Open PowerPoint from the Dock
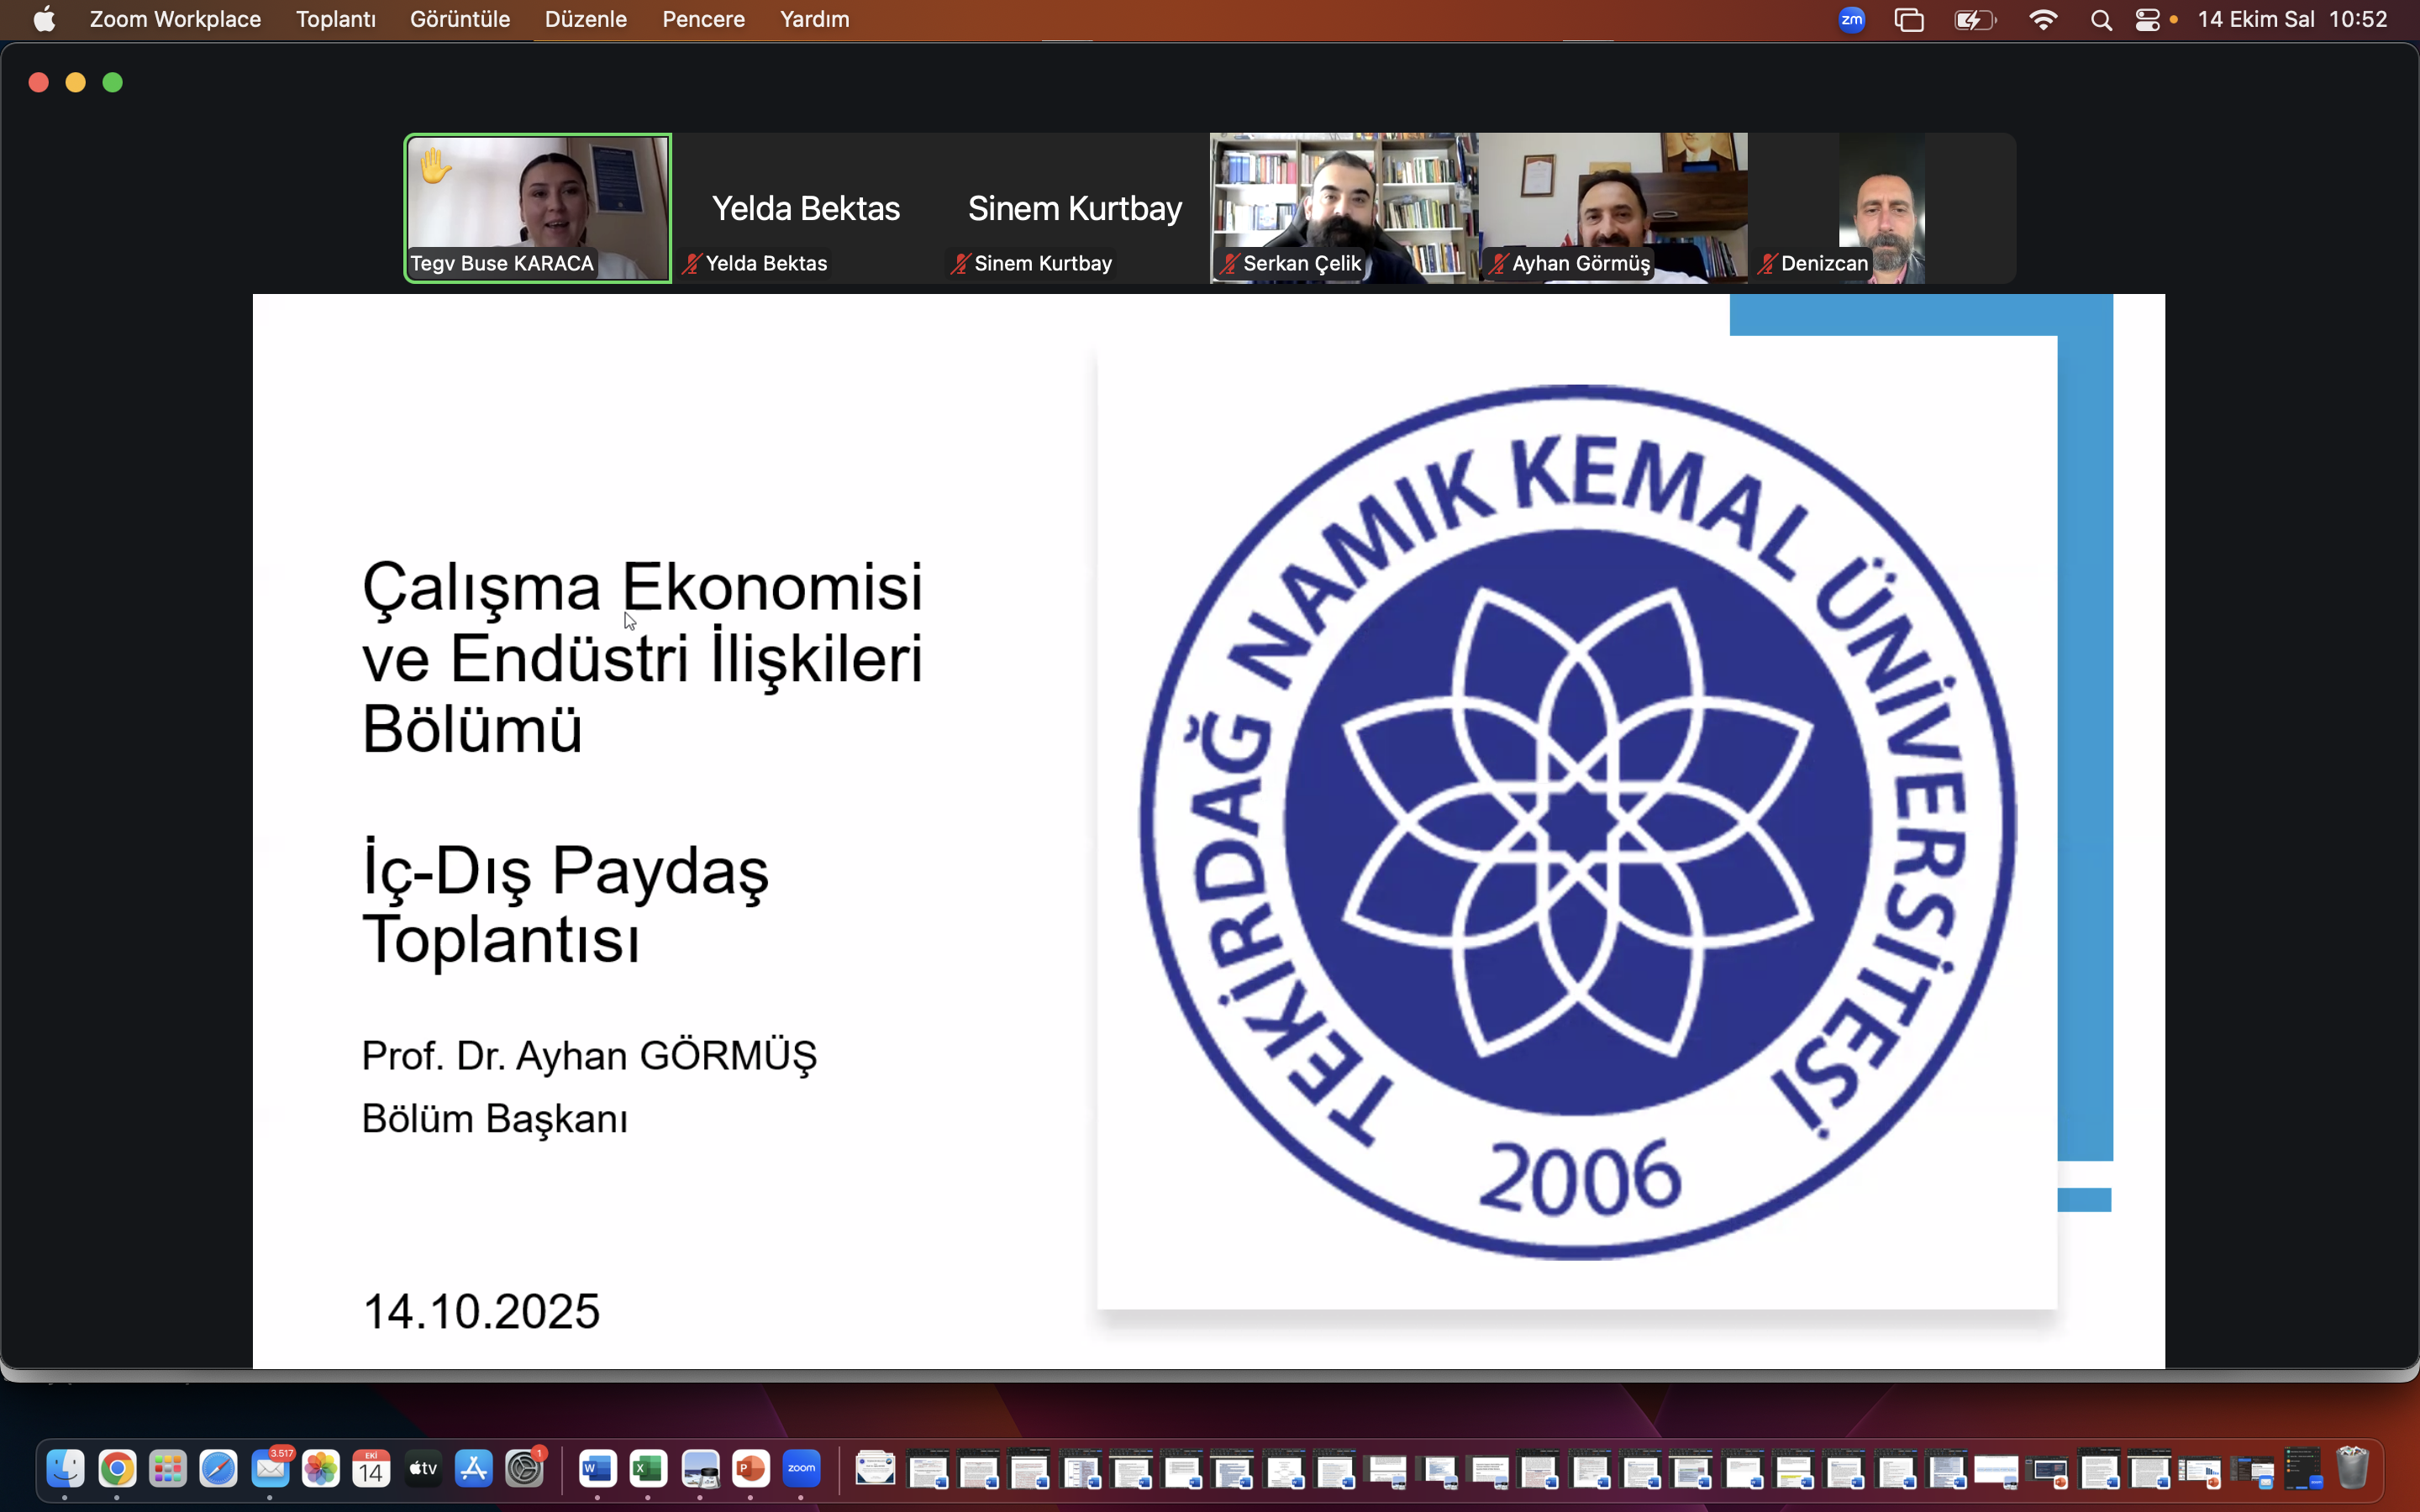The height and width of the screenshot is (1512, 2420). (x=750, y=1468)
